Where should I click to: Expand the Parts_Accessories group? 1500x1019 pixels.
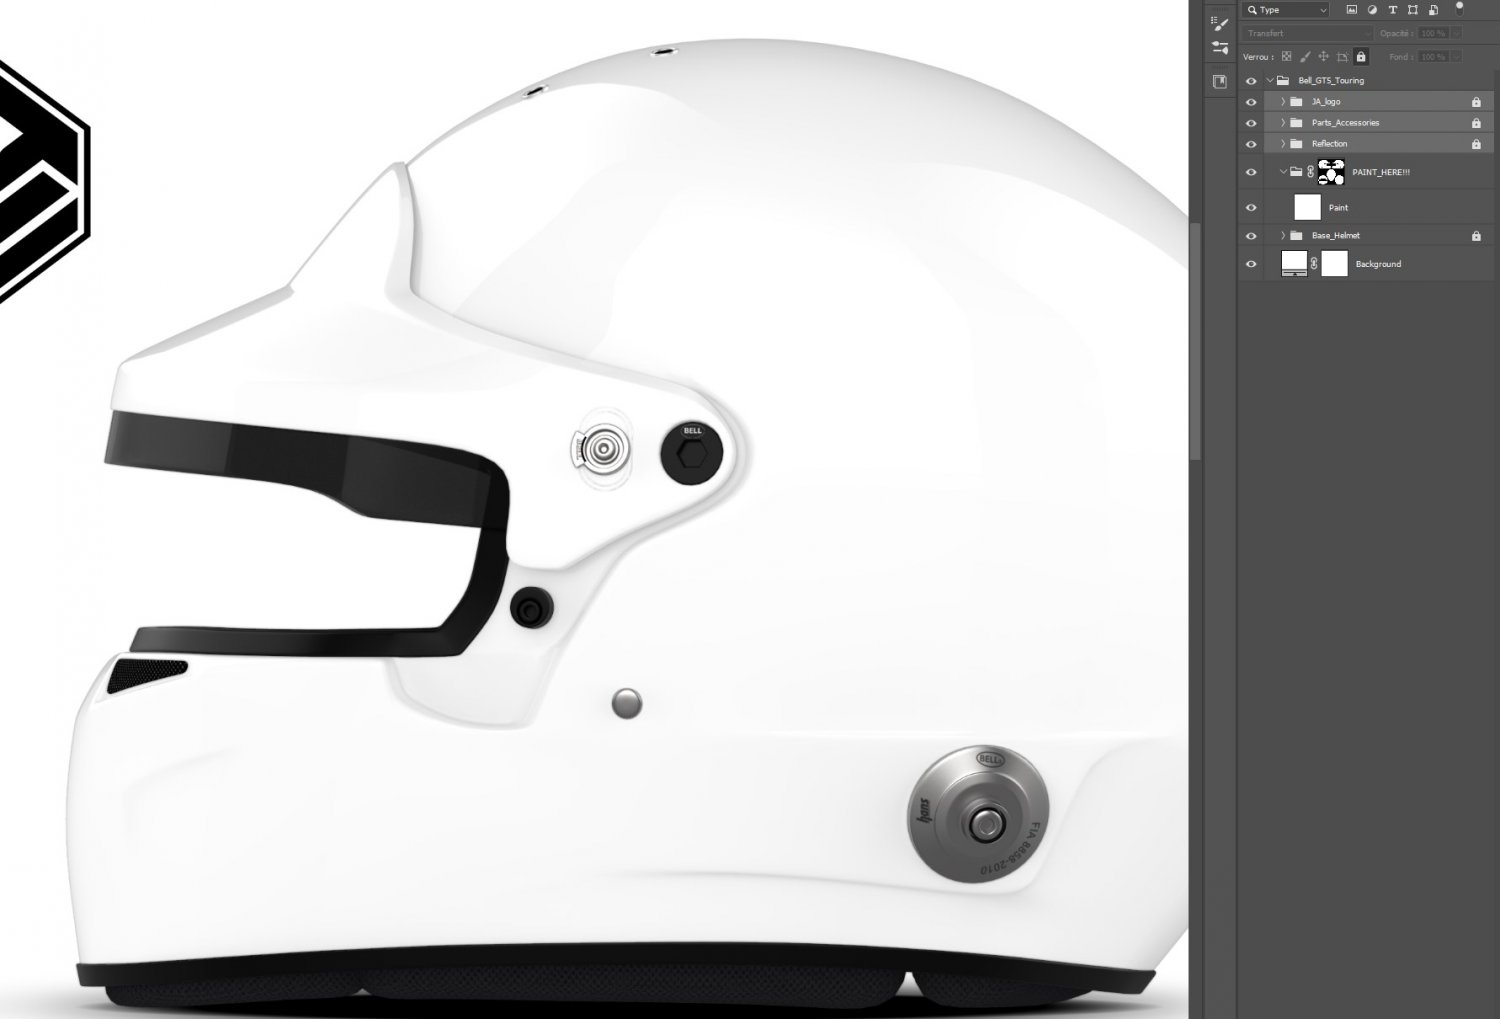[1282, 122]
